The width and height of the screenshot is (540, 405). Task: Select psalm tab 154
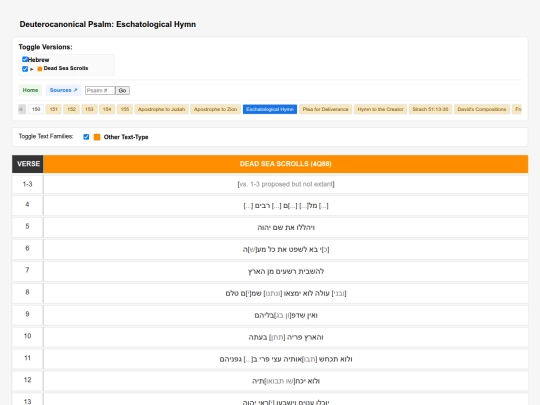(x=107, y=109)
